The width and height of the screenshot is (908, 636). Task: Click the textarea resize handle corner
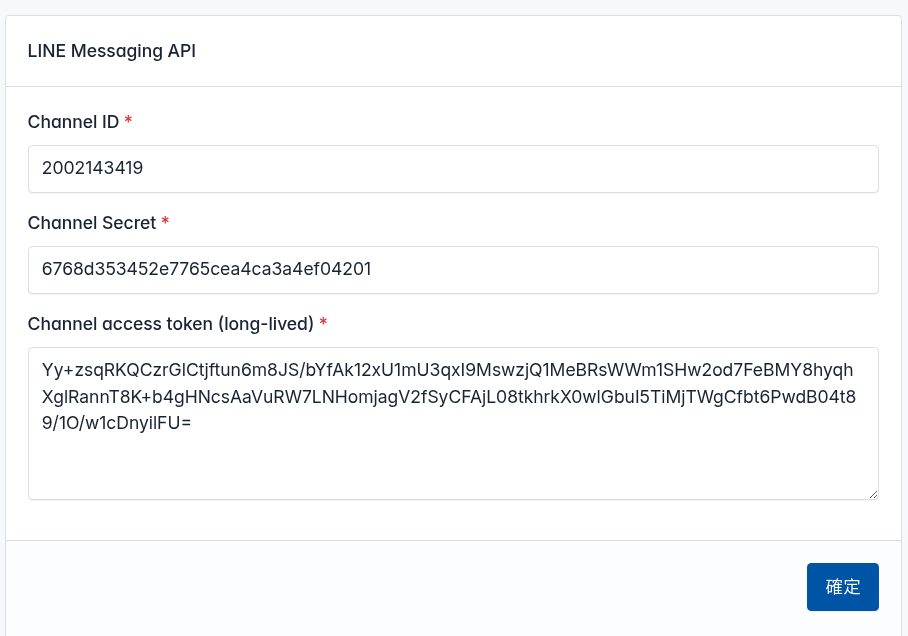[873, 494]
